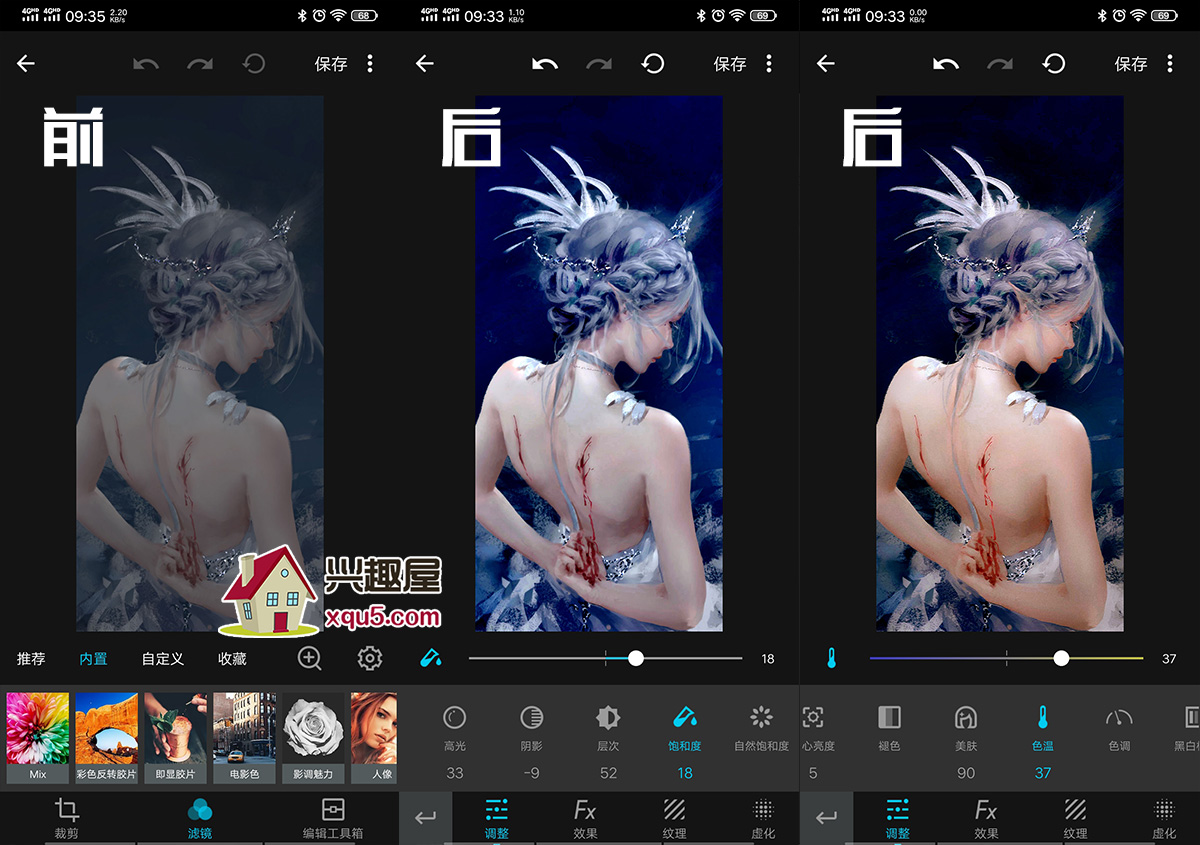Switch to the 自定义 filter tab
The width and height of the screenshot is (1200, 845).
pyautogui.click(x=163, y=659)
